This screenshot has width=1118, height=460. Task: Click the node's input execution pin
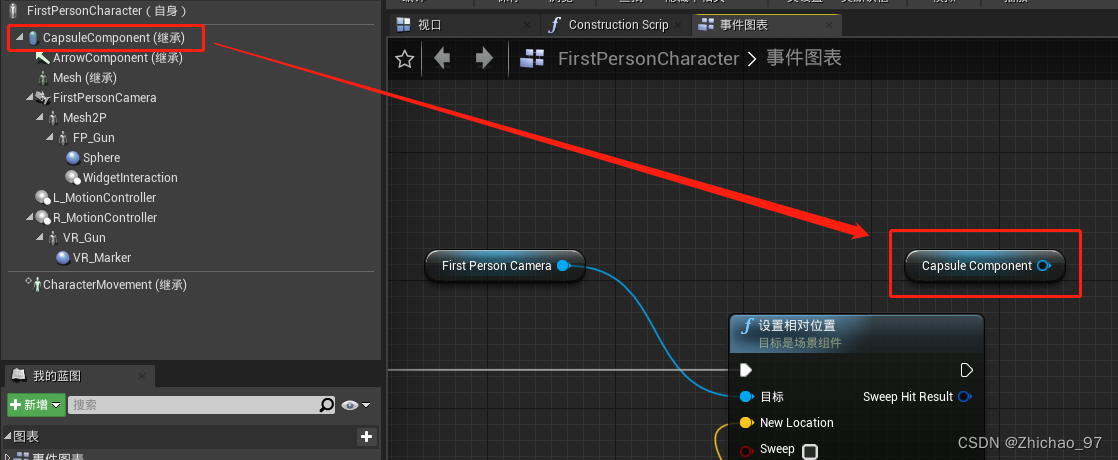(x=746, y=370)
